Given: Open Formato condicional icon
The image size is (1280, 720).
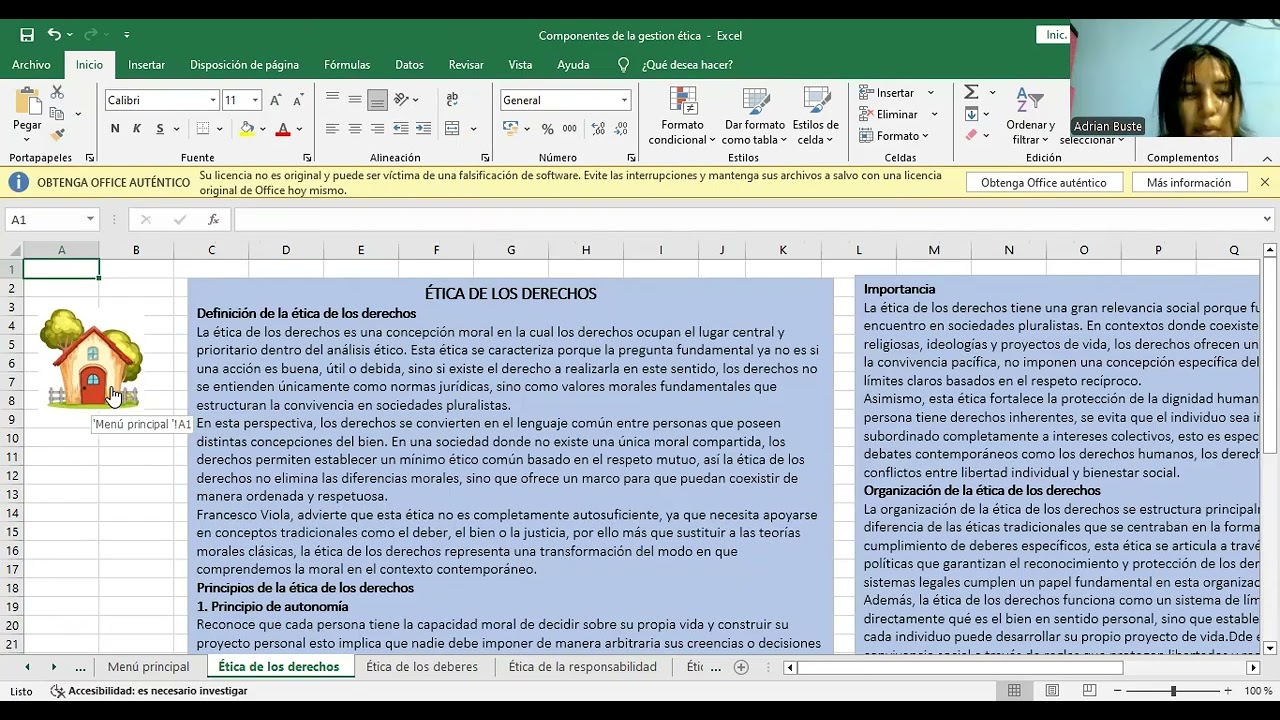Looking at the screenshot, I should click(x=683, y=101).
